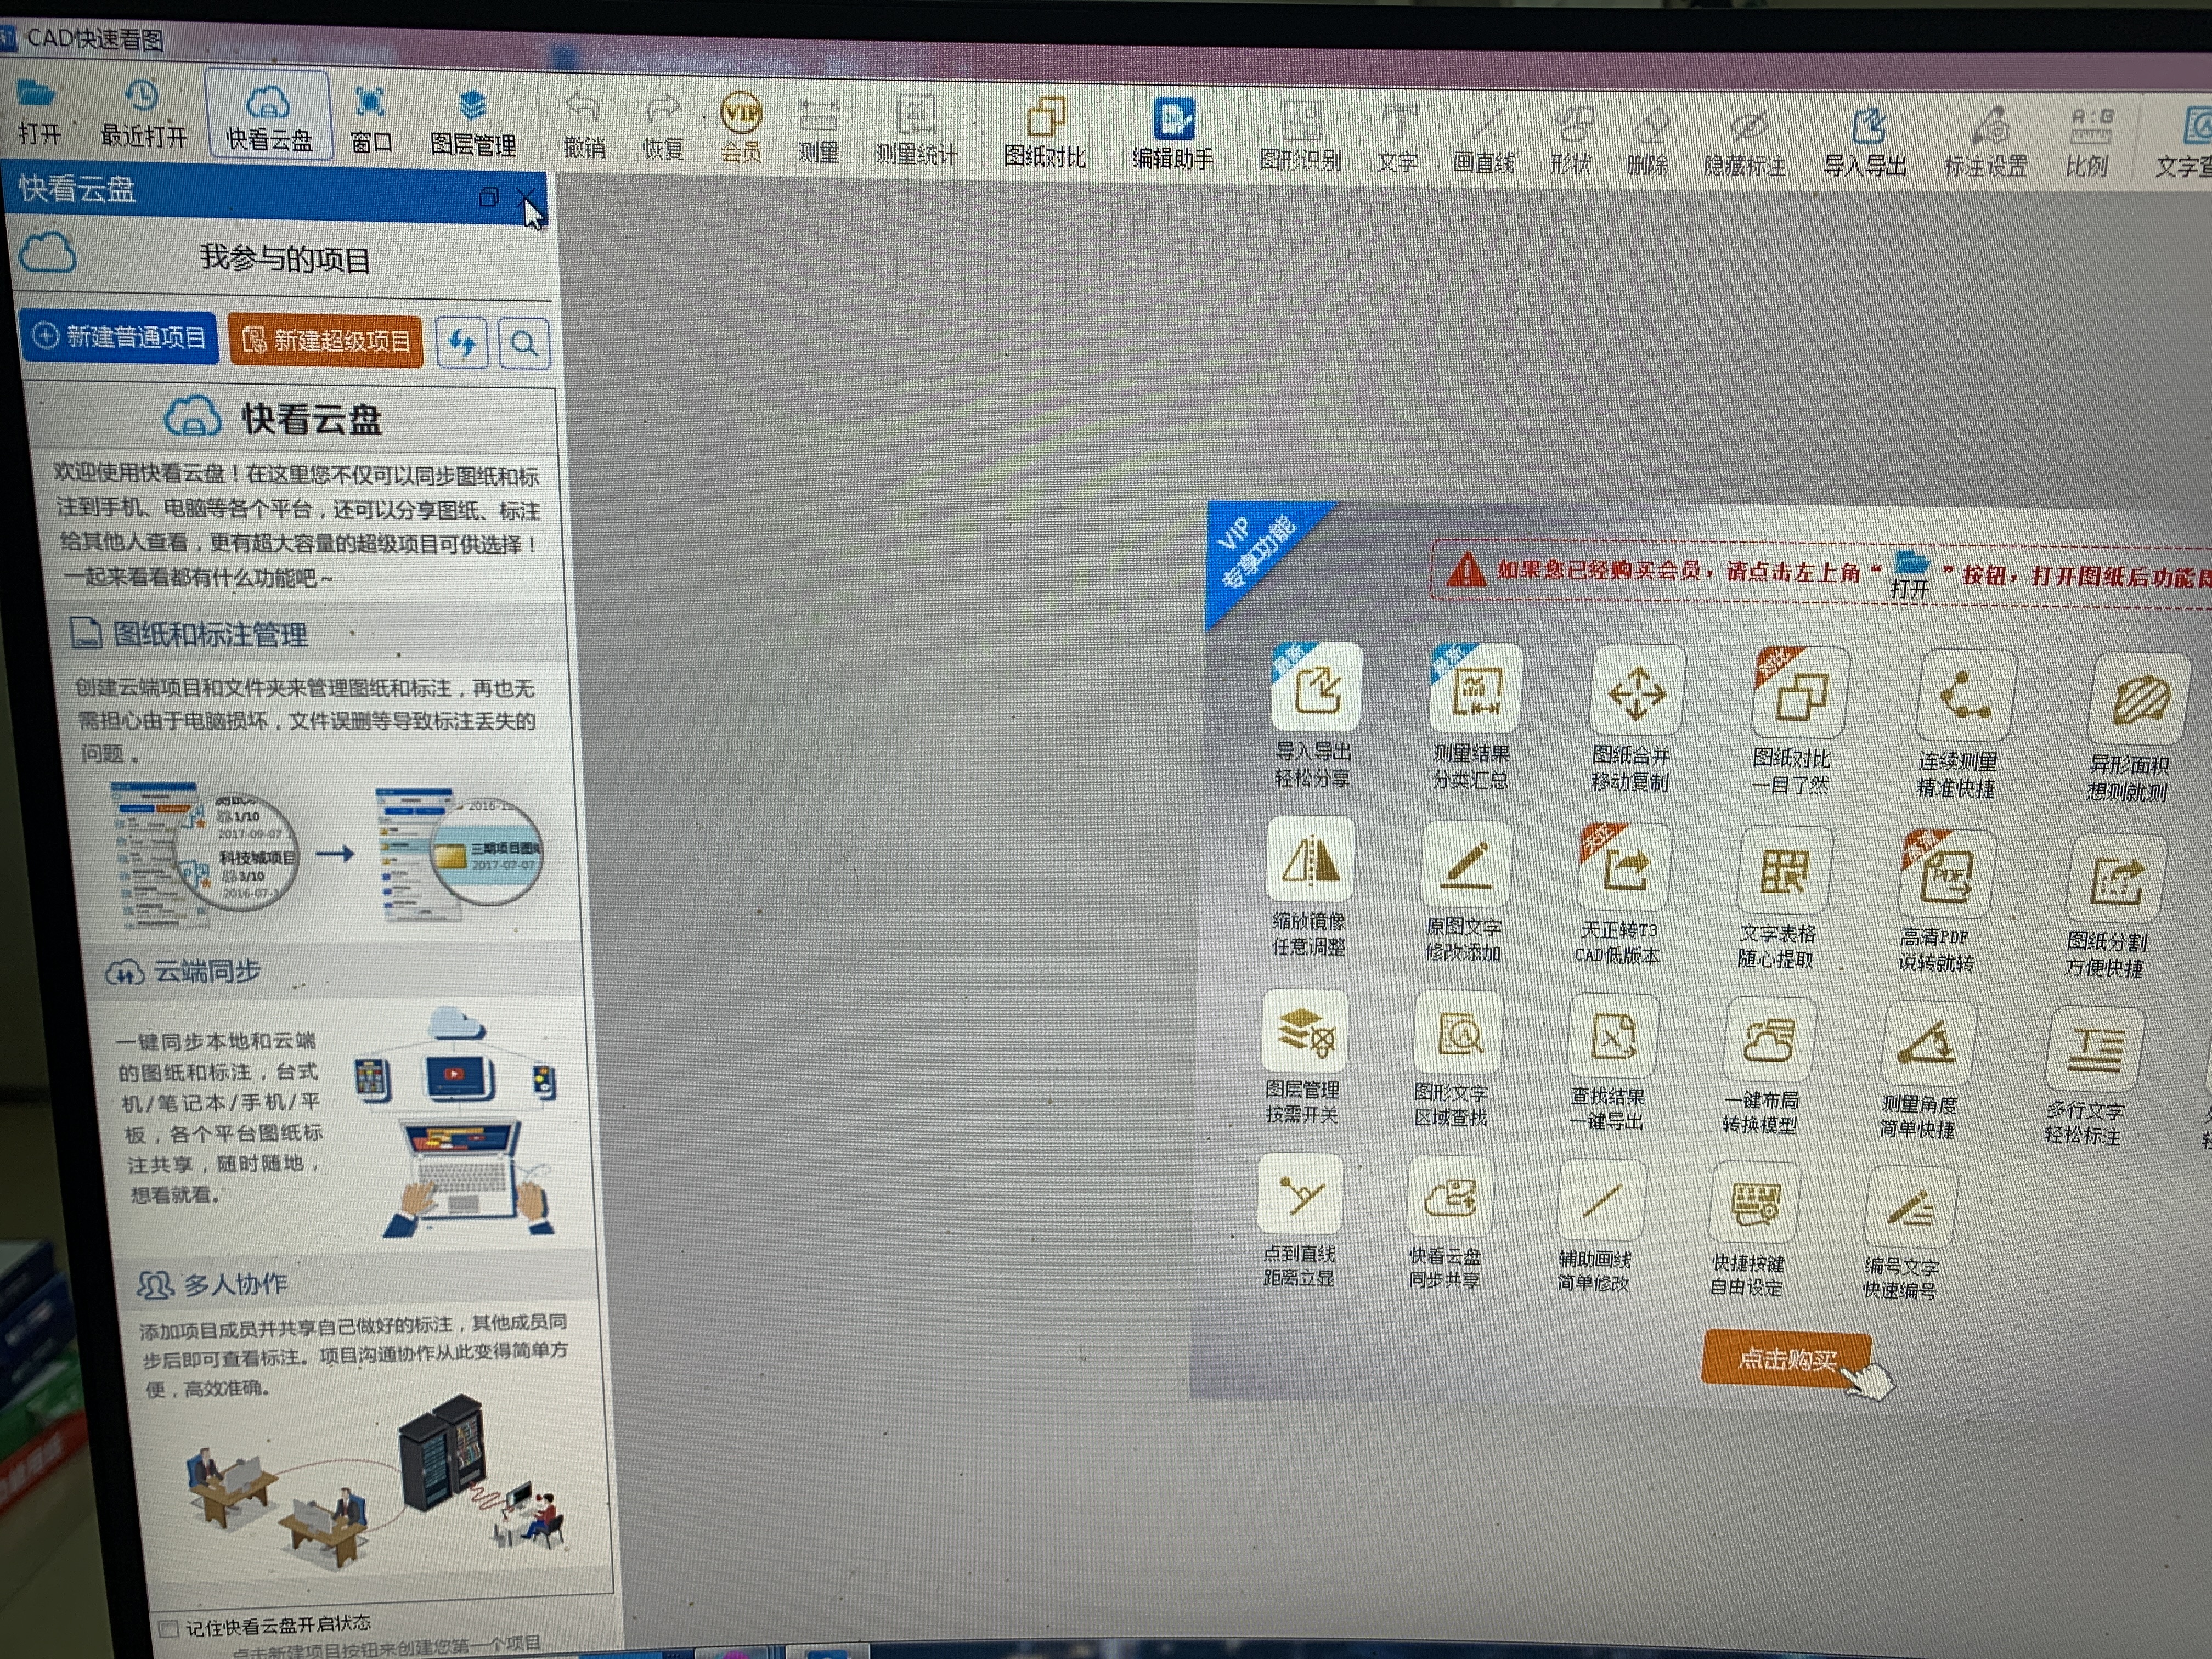This screenshot has height=1659, width=2212.
Task: Open 图层管理 layer manager in toolbar
Action: coord(473,123)
